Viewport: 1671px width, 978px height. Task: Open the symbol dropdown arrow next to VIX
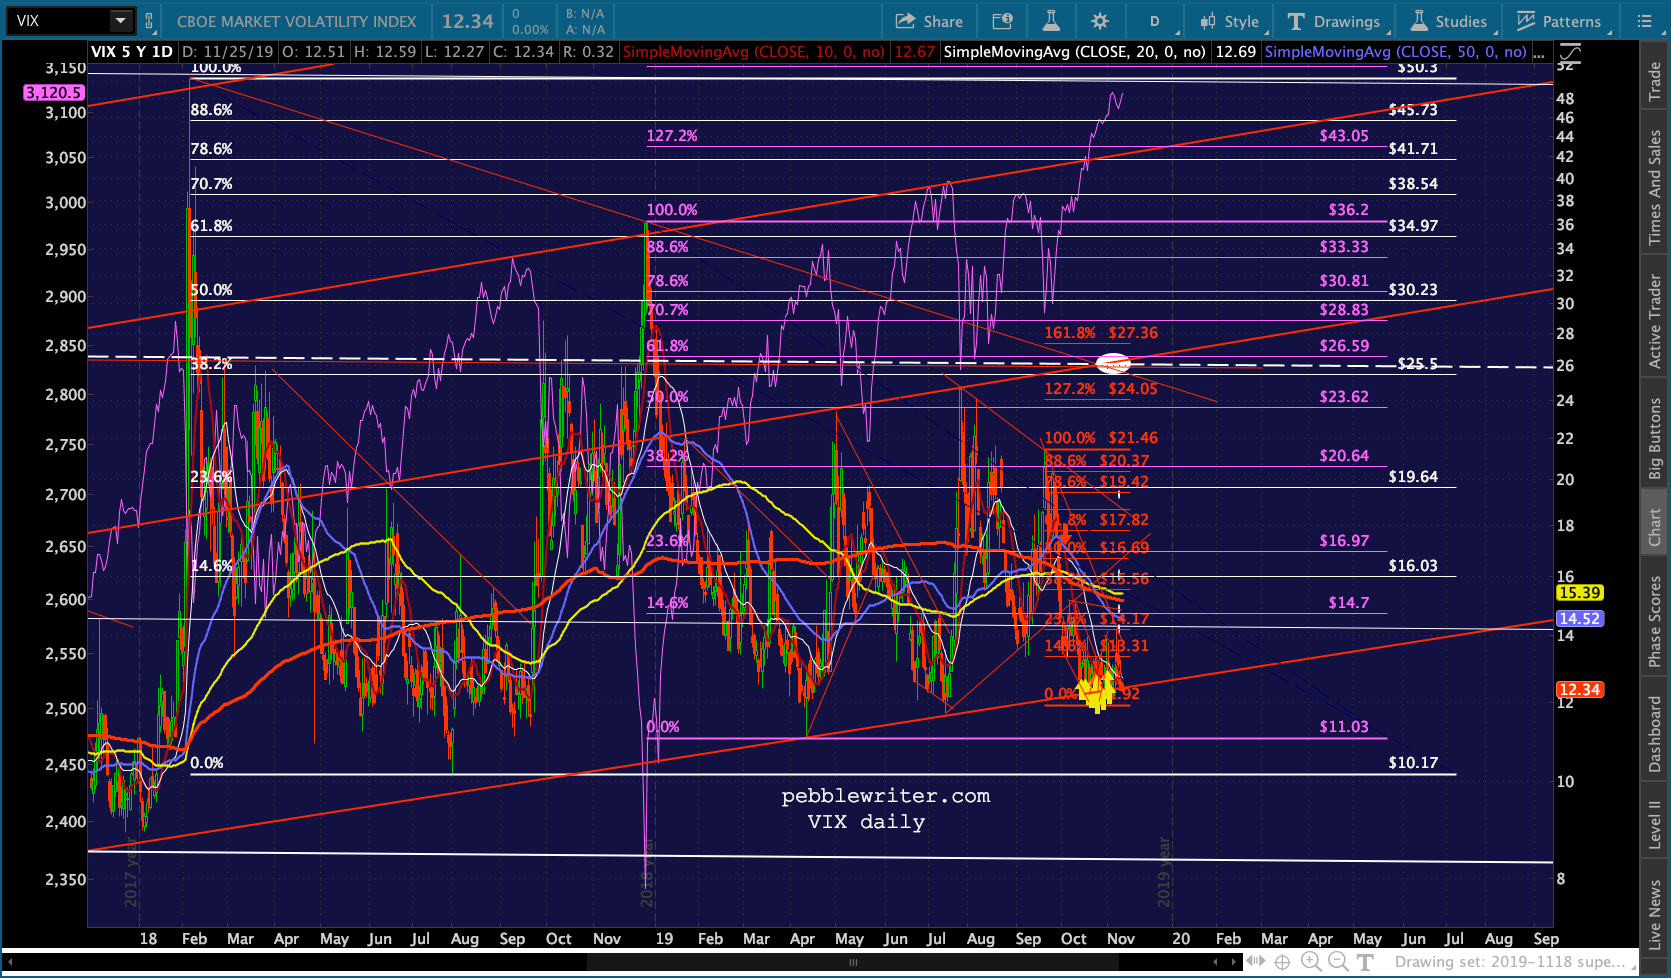click(120, 20)
